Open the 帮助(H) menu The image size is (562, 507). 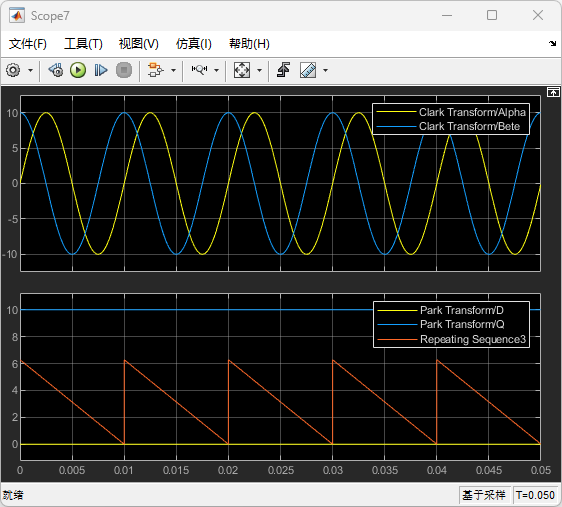pos(249,44)
